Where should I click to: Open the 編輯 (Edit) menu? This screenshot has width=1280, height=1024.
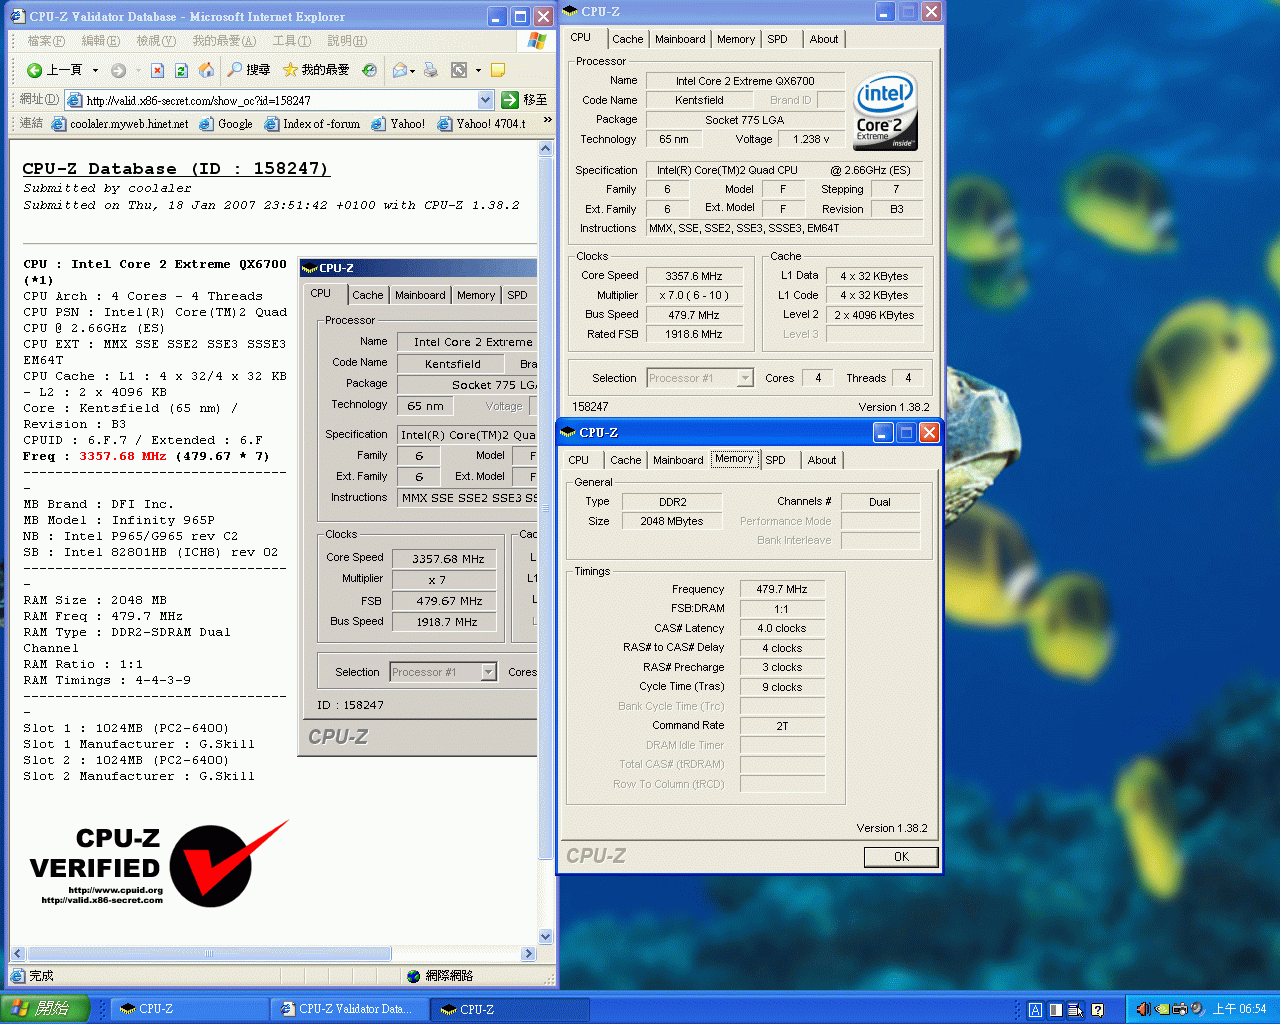(x=100, y=41)
